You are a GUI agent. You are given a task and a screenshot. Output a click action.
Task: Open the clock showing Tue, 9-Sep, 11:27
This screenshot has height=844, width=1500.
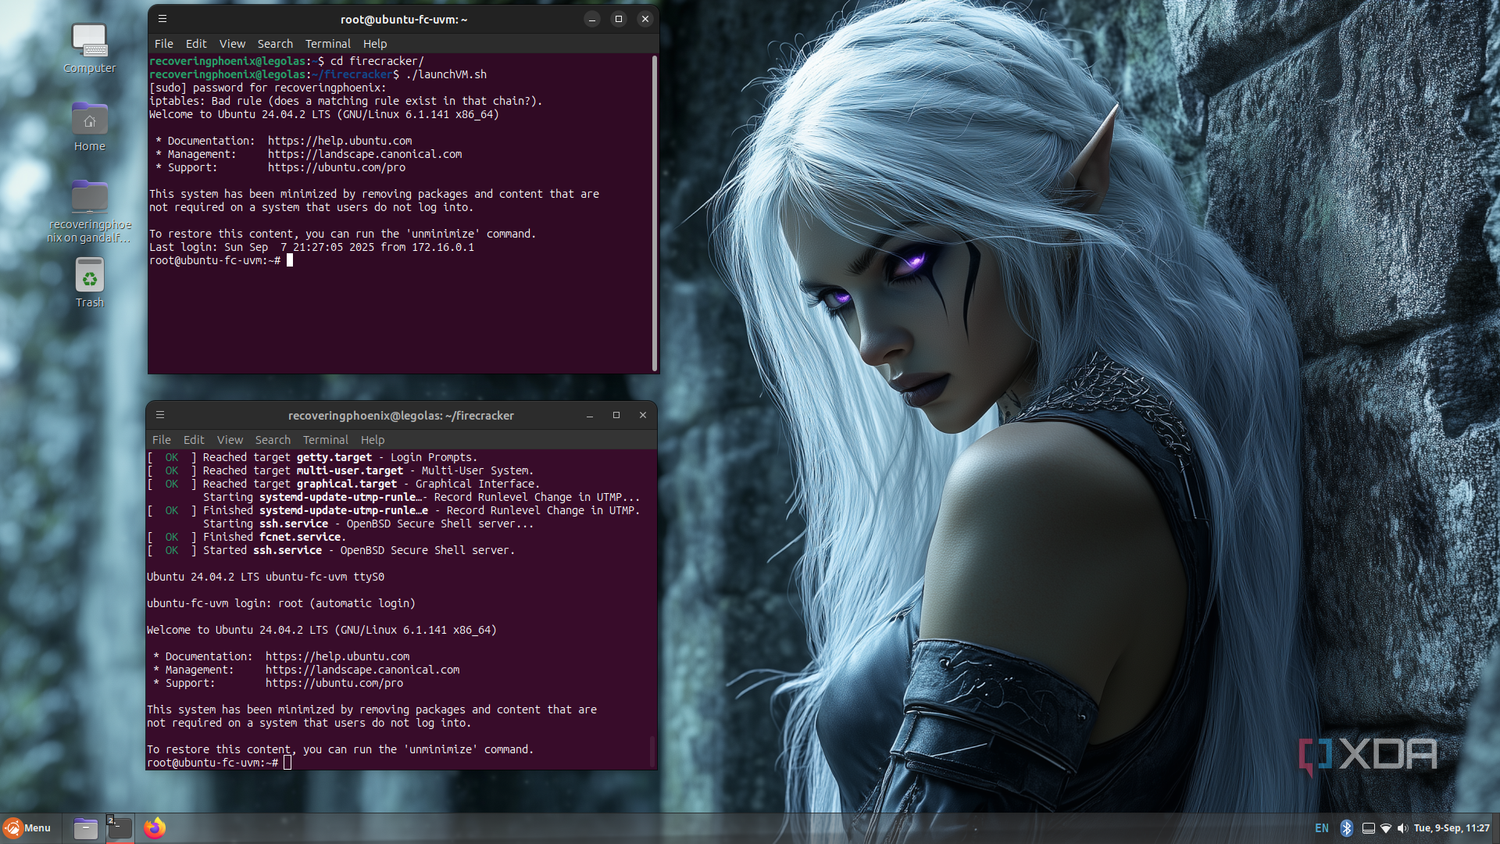click(1451, 828)
